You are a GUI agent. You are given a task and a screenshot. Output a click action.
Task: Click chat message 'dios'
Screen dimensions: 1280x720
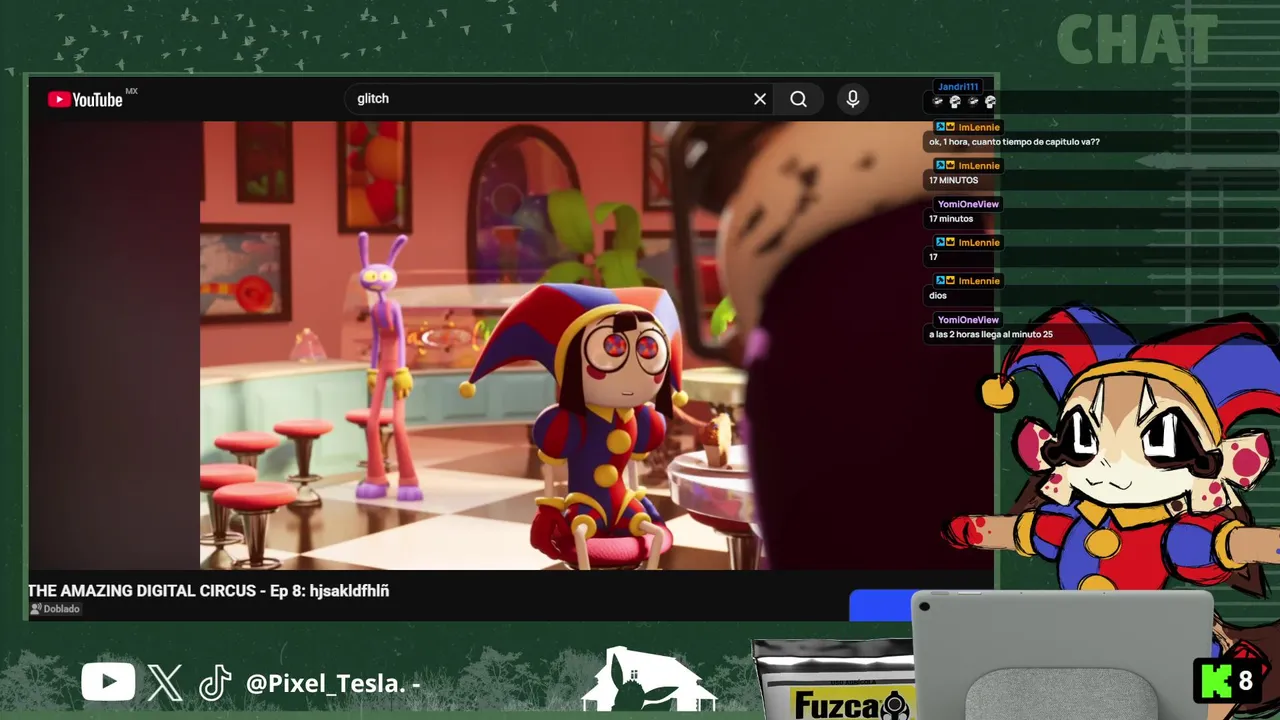click(x=937, y=296)
